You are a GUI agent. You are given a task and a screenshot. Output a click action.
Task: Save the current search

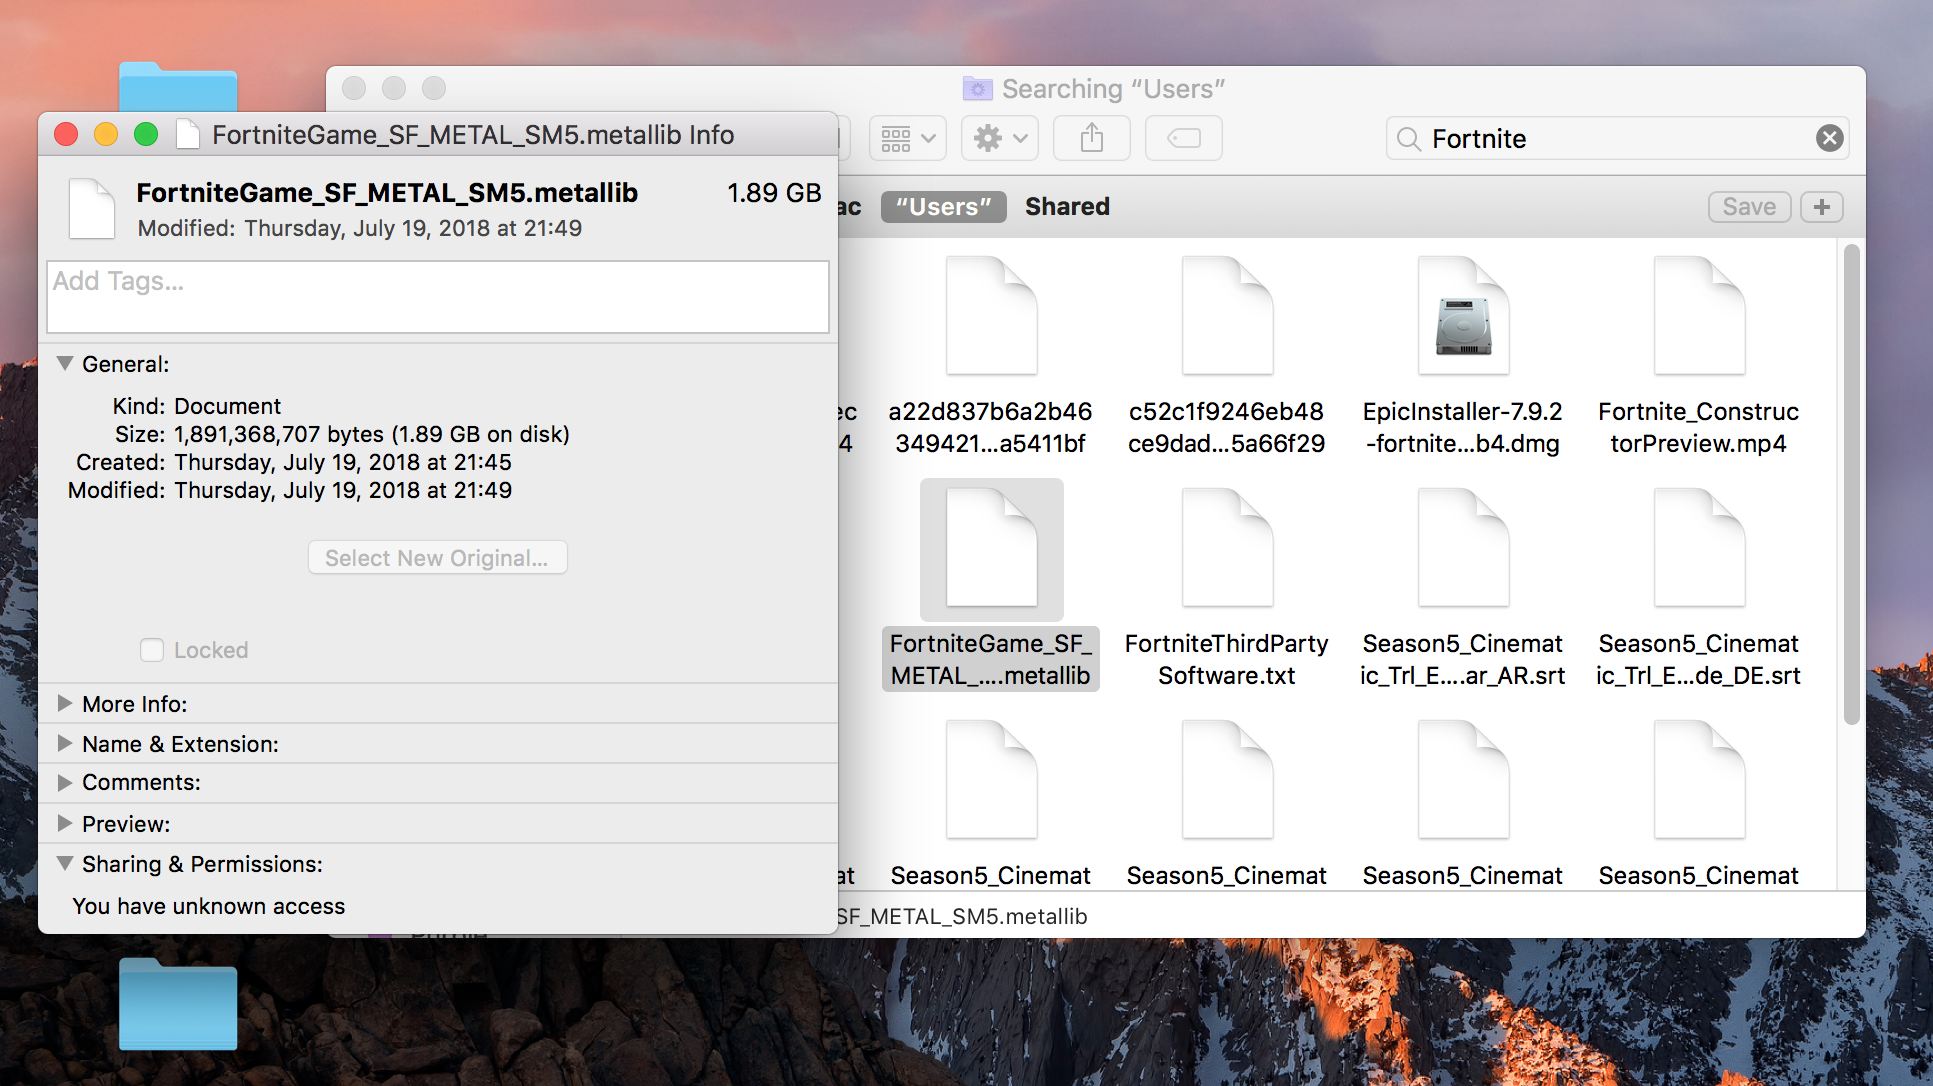[x=1748, y=207]
